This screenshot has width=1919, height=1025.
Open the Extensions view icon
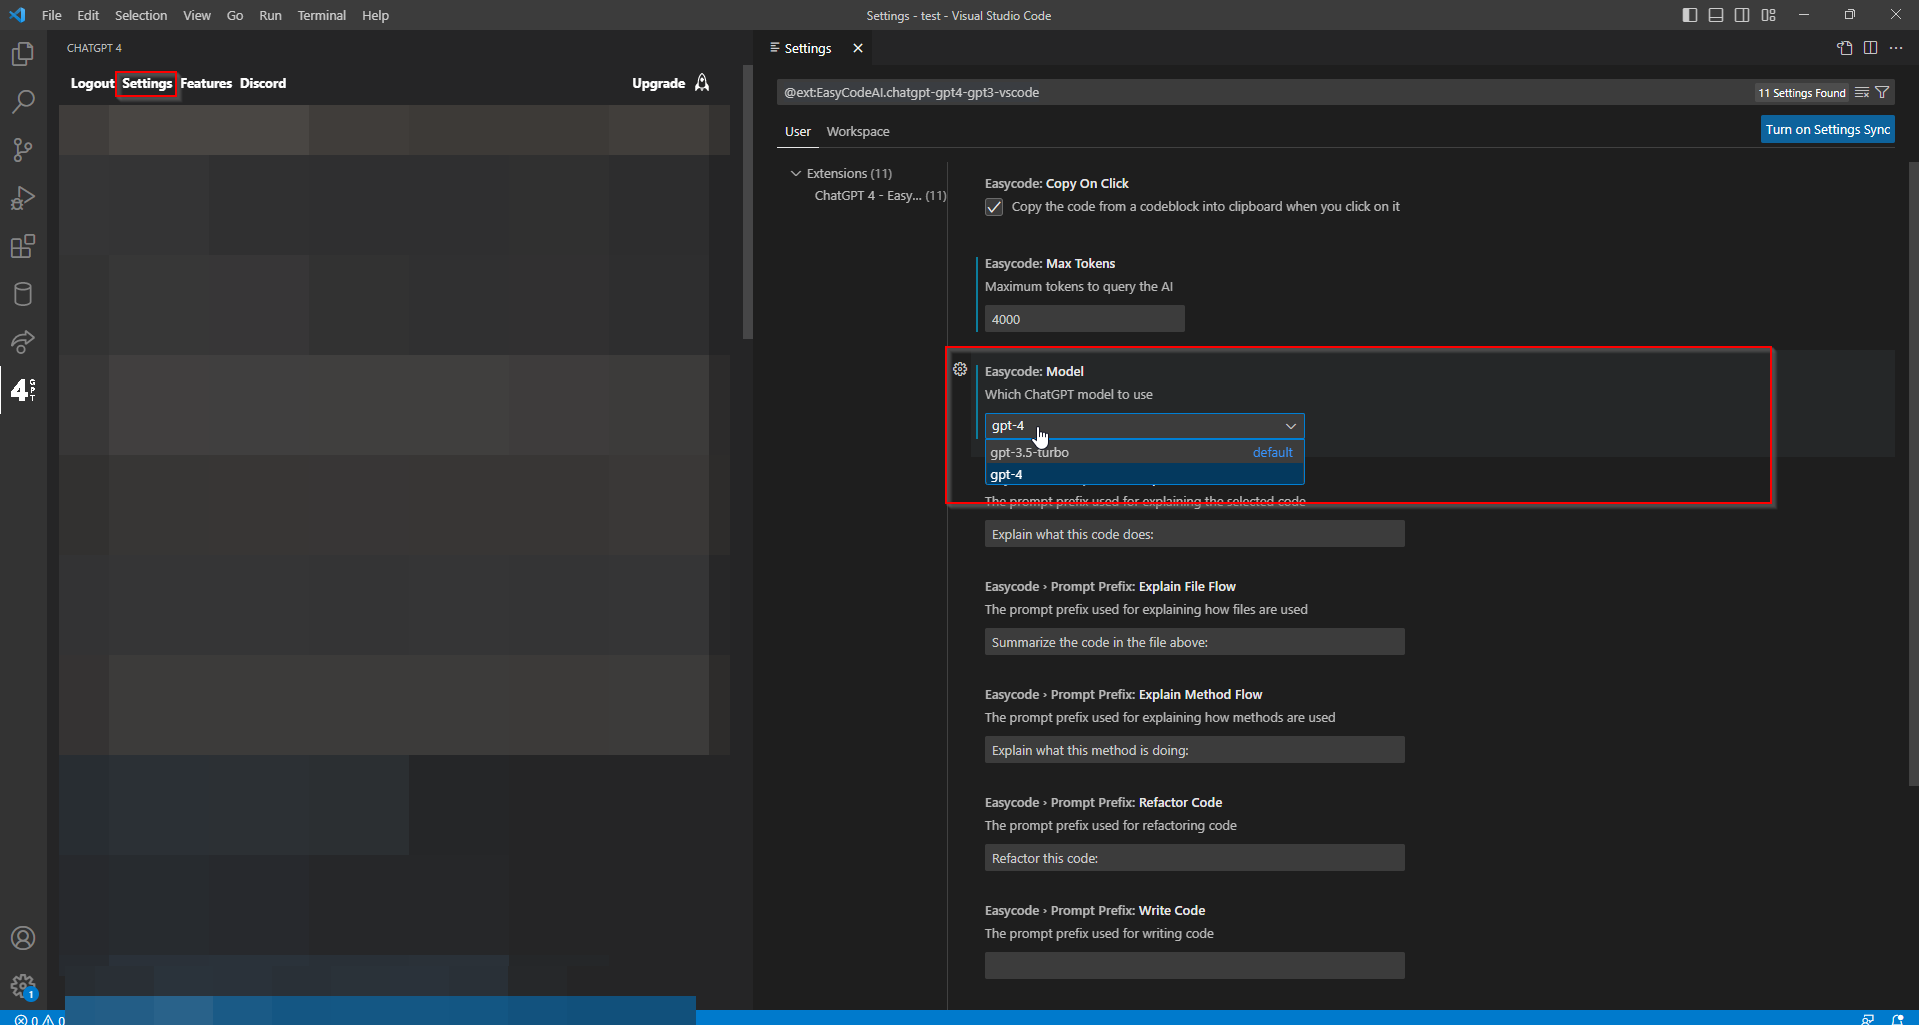tap(23, 246)
